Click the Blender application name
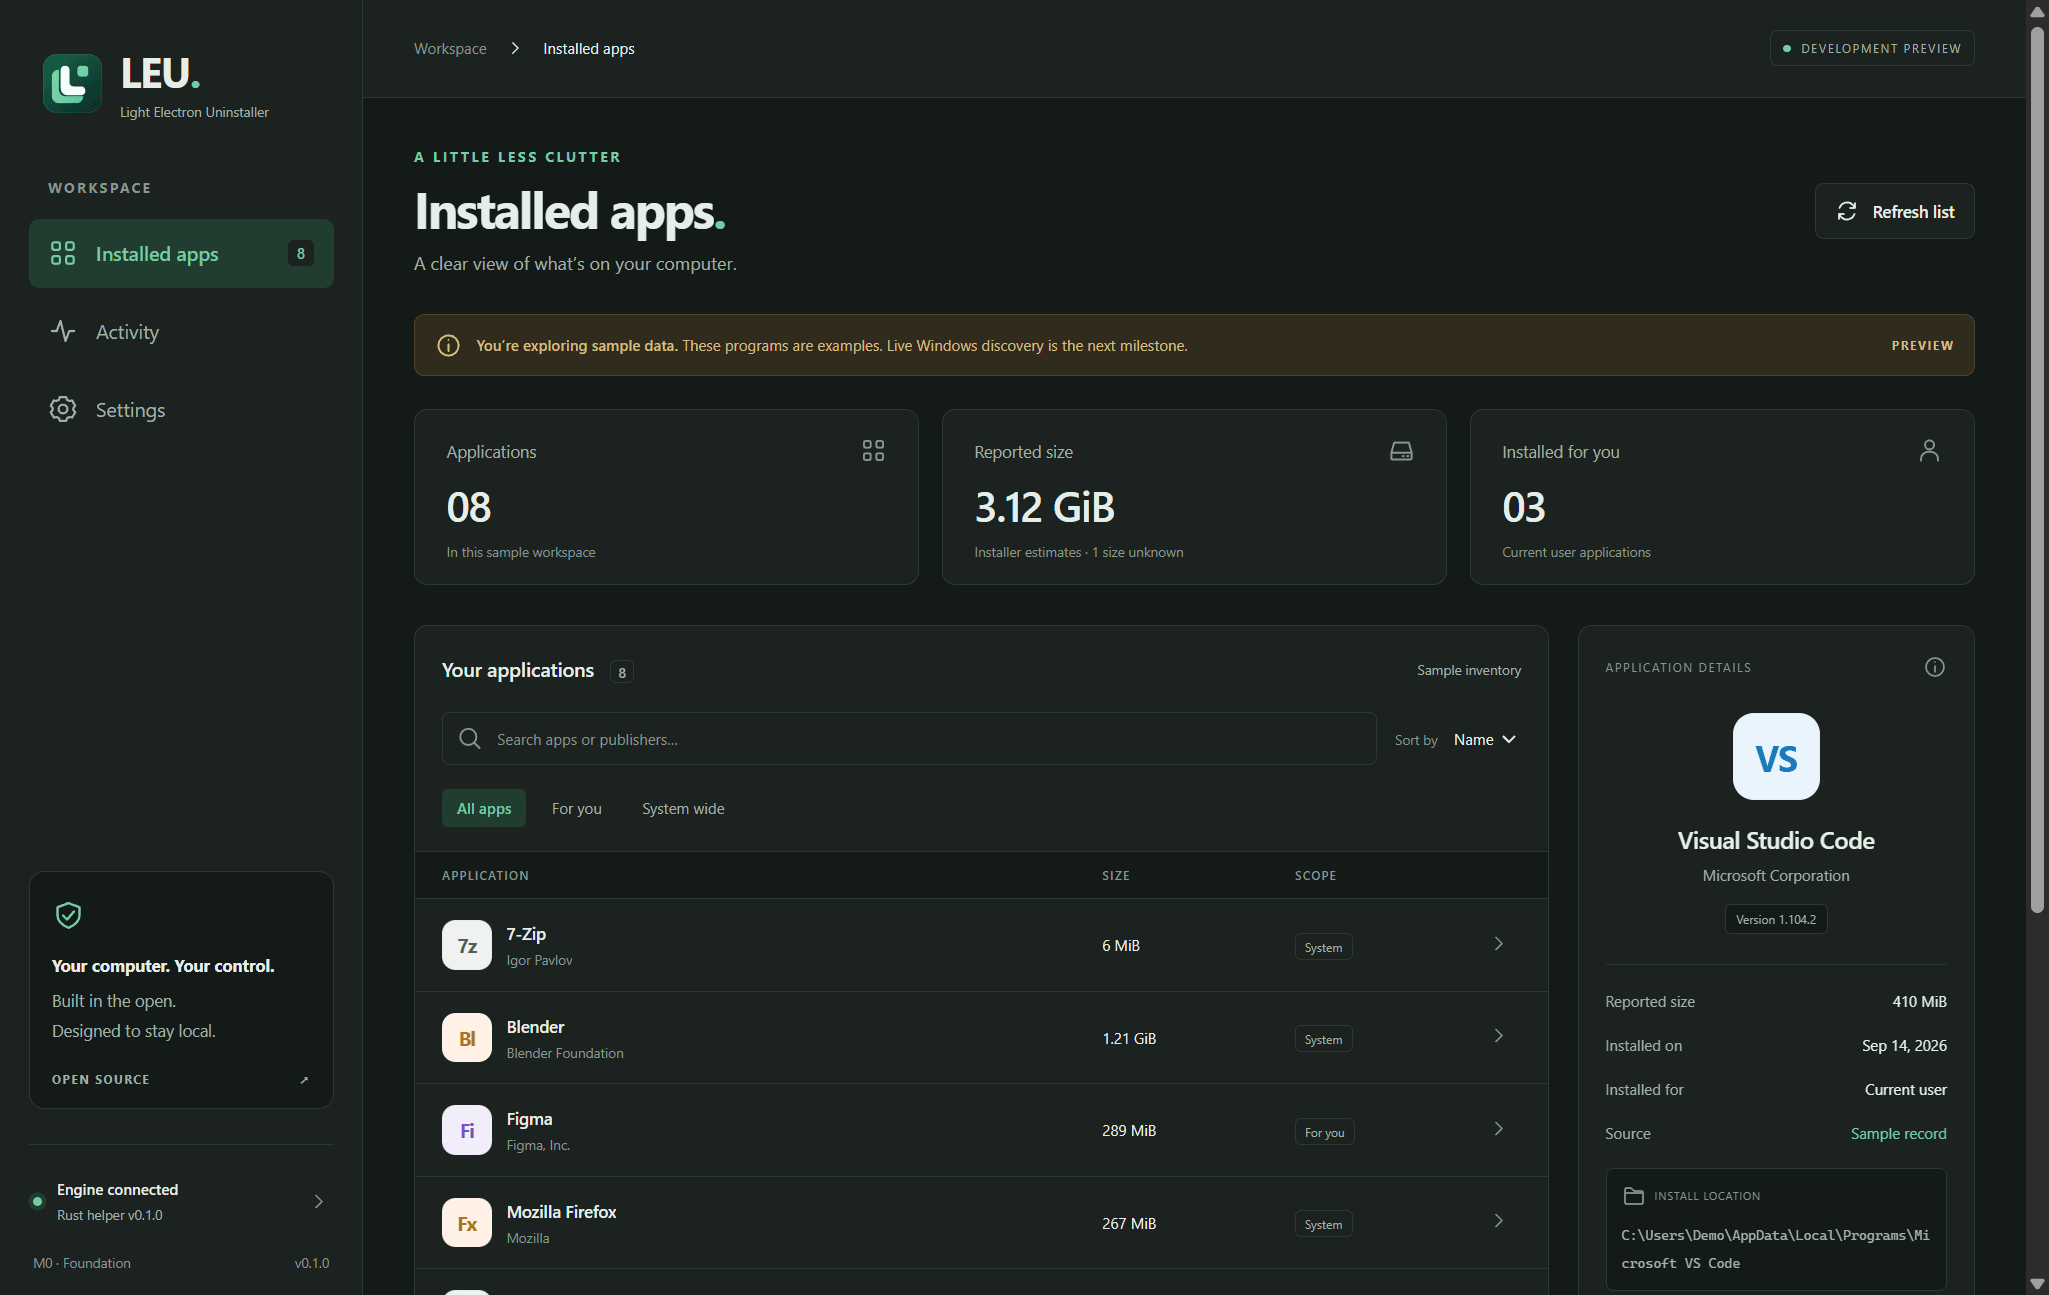Viewport: 2049px width, 1295px height. point(535,1027)
